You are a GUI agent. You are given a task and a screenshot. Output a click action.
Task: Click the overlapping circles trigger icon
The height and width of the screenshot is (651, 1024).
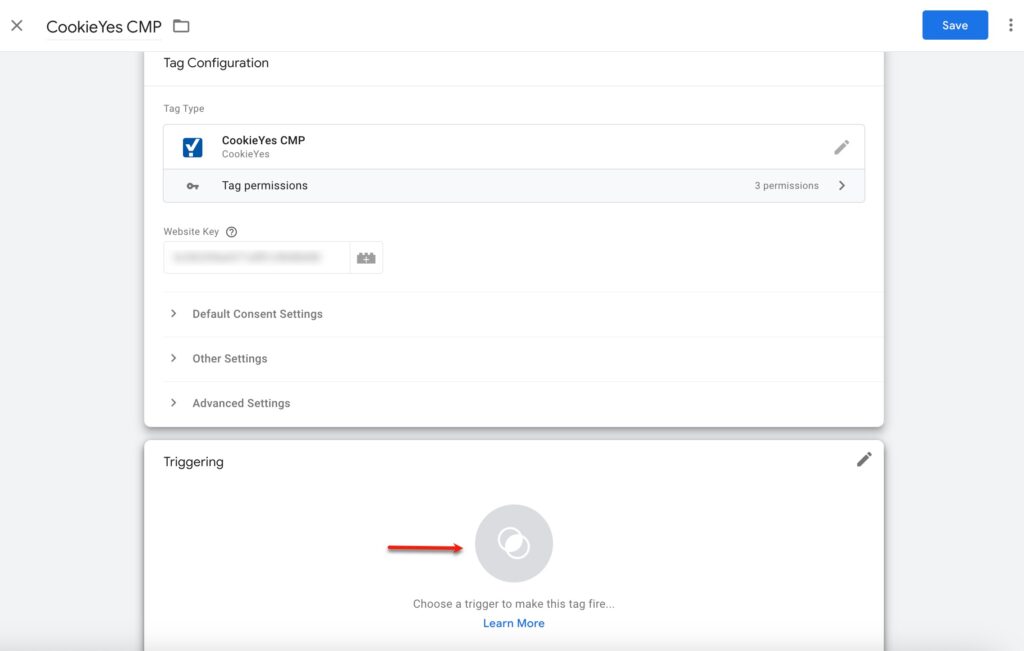(x=514, y=543)
